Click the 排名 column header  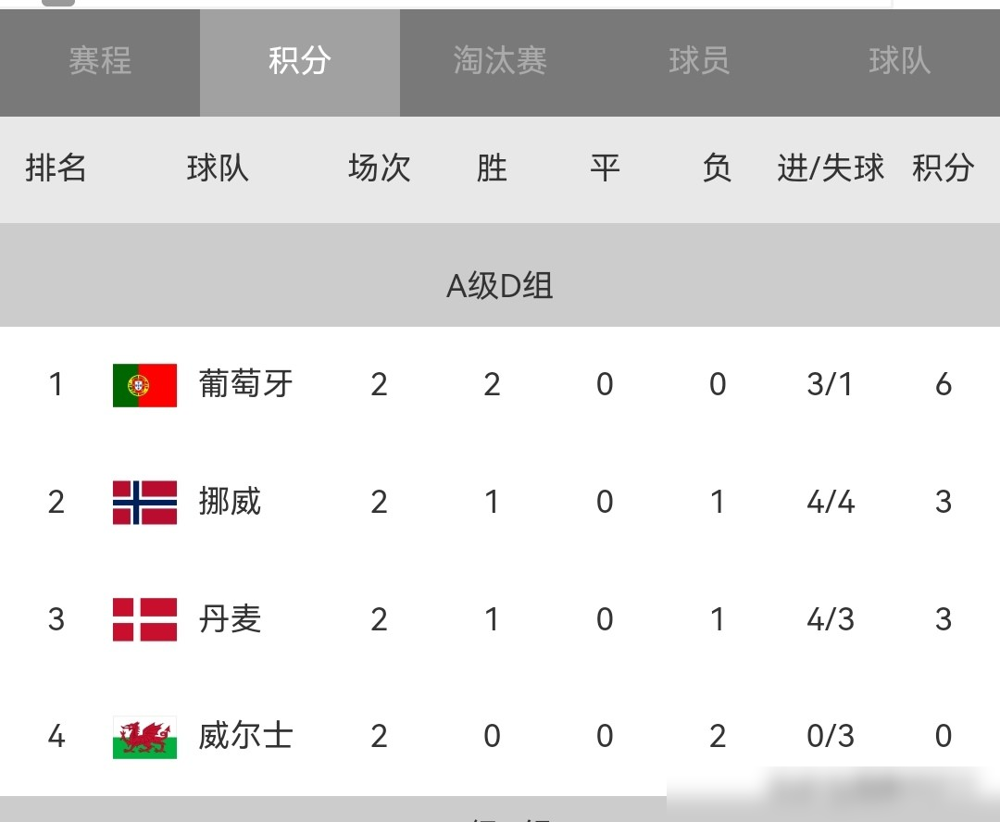[x=56, y=168]
